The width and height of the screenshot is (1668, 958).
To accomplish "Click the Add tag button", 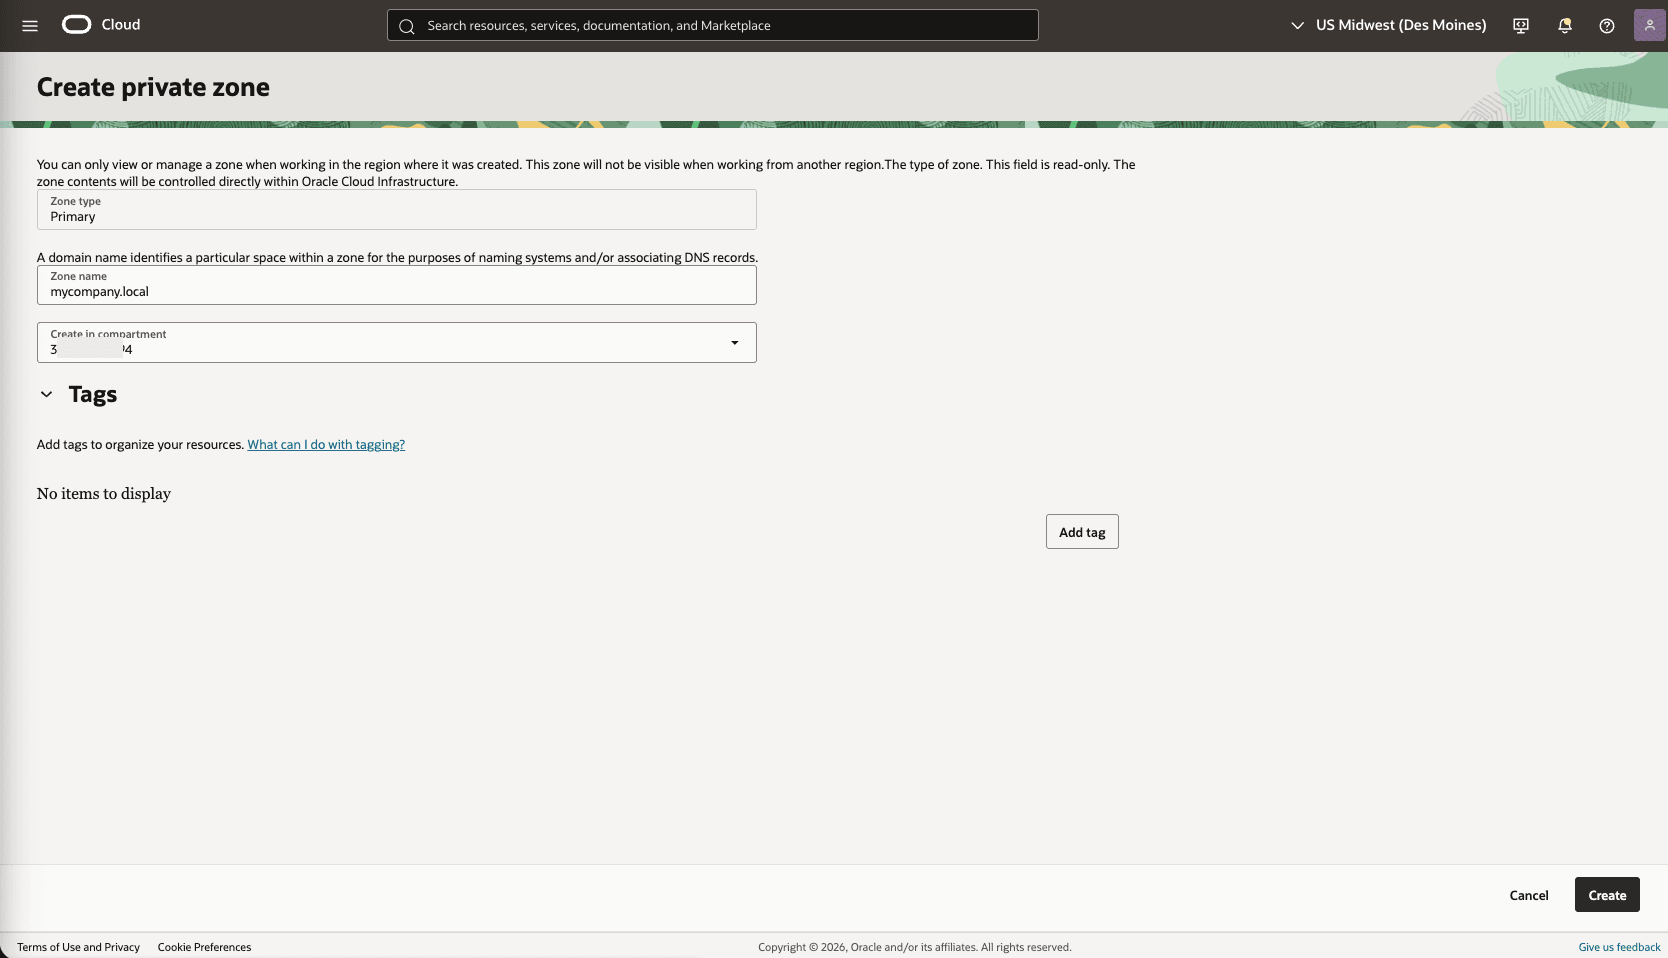I will (1081, 531).
